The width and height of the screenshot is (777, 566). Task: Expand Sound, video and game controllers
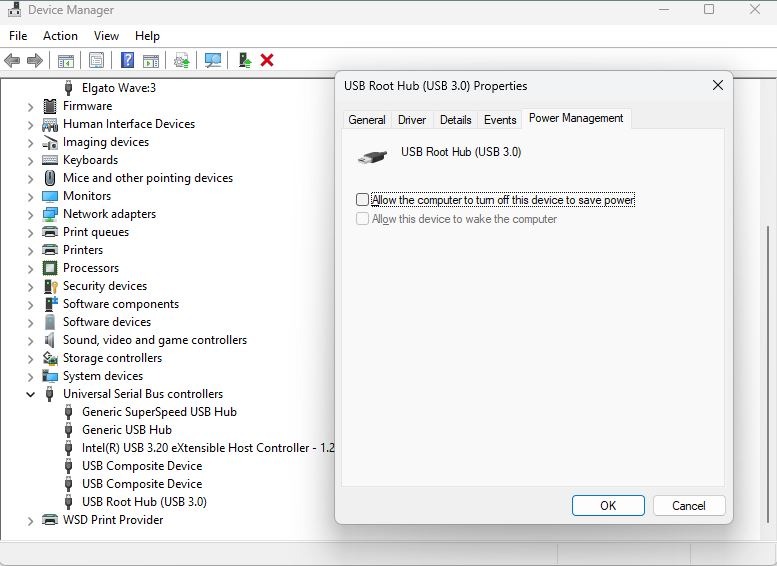31,340
